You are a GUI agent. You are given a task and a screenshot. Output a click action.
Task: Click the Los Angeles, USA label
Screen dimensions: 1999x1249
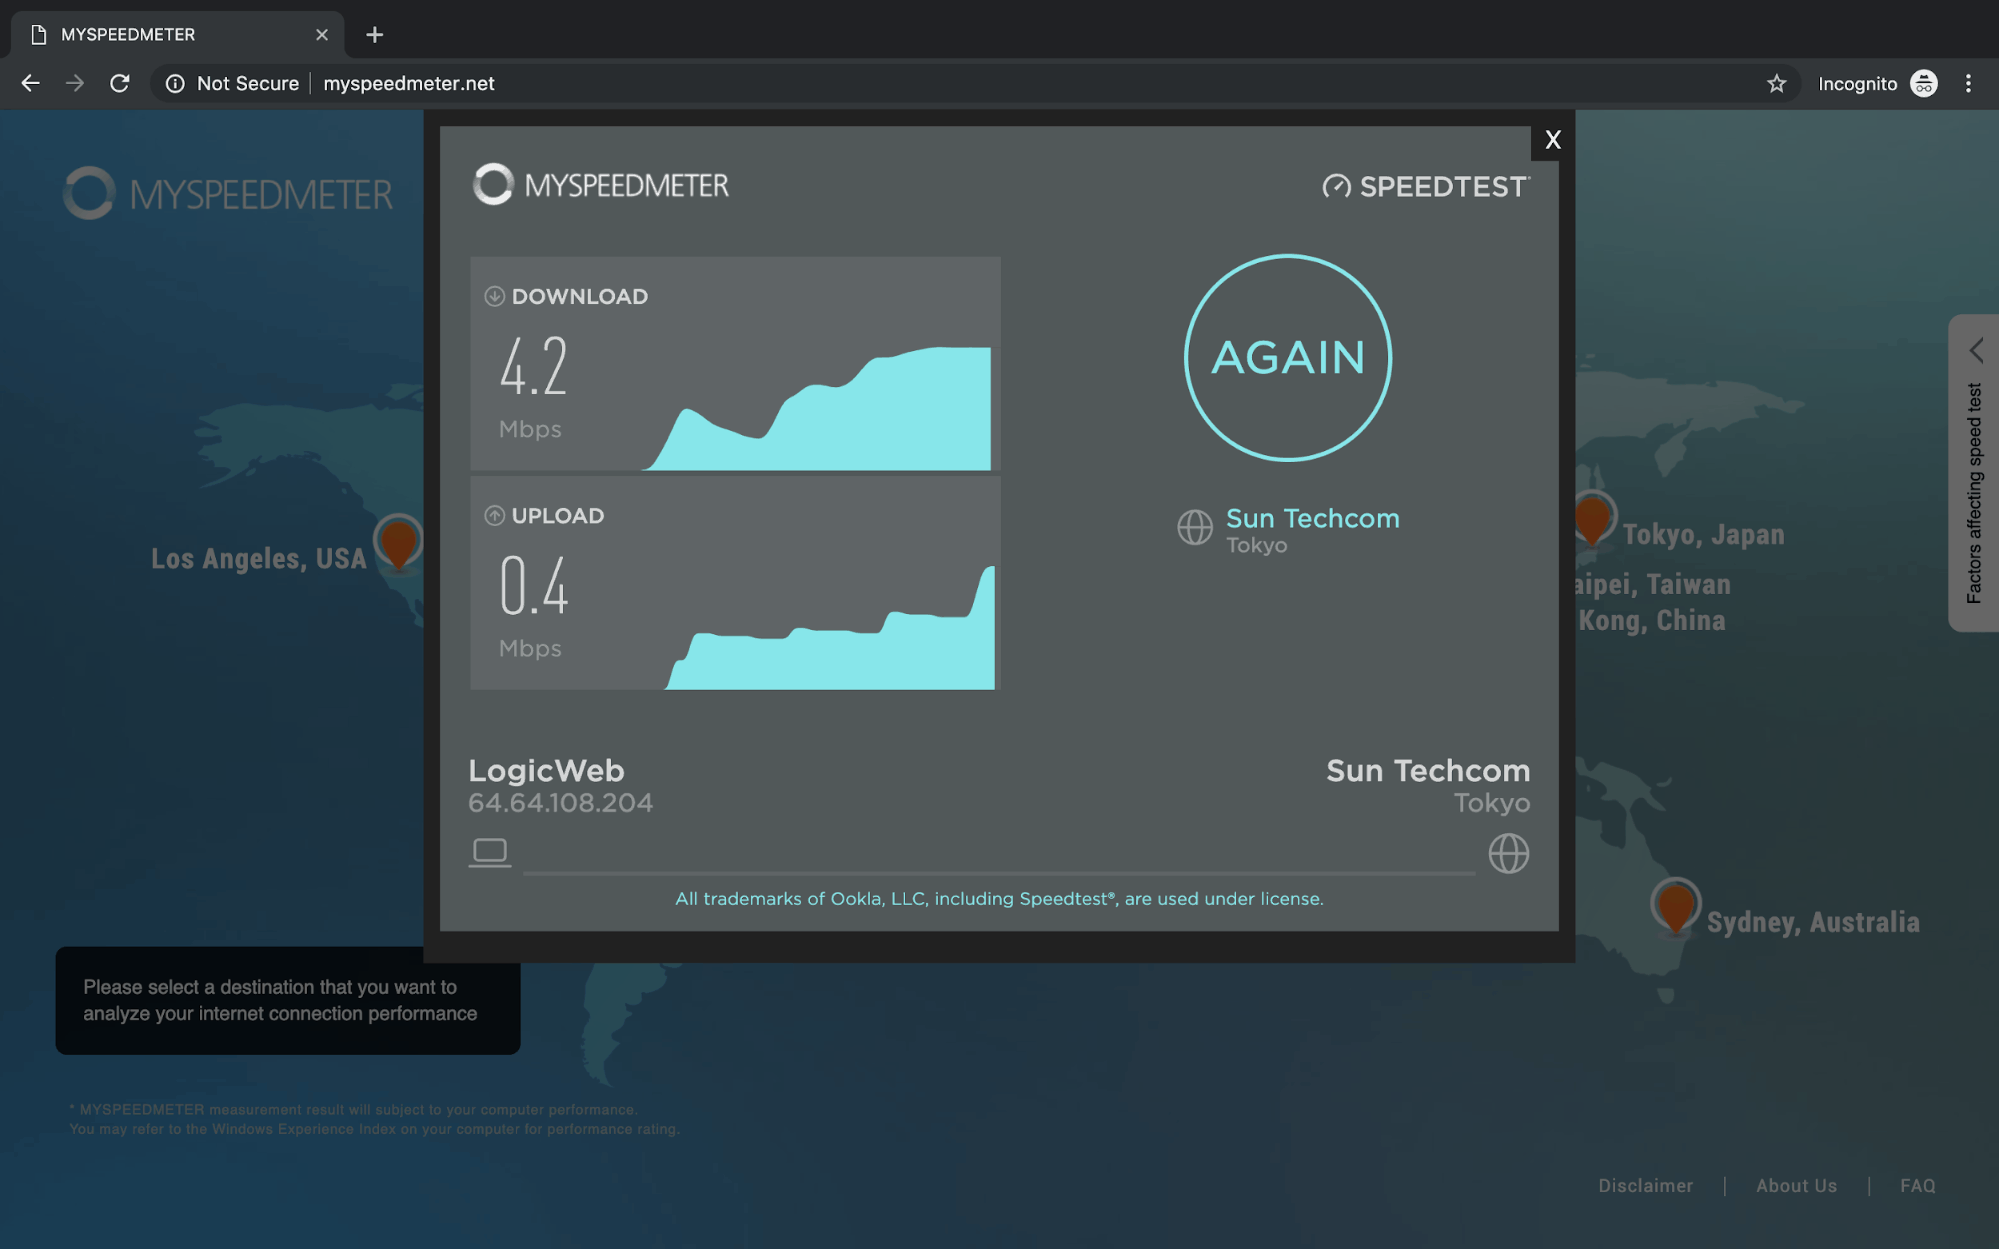[259, 559]
